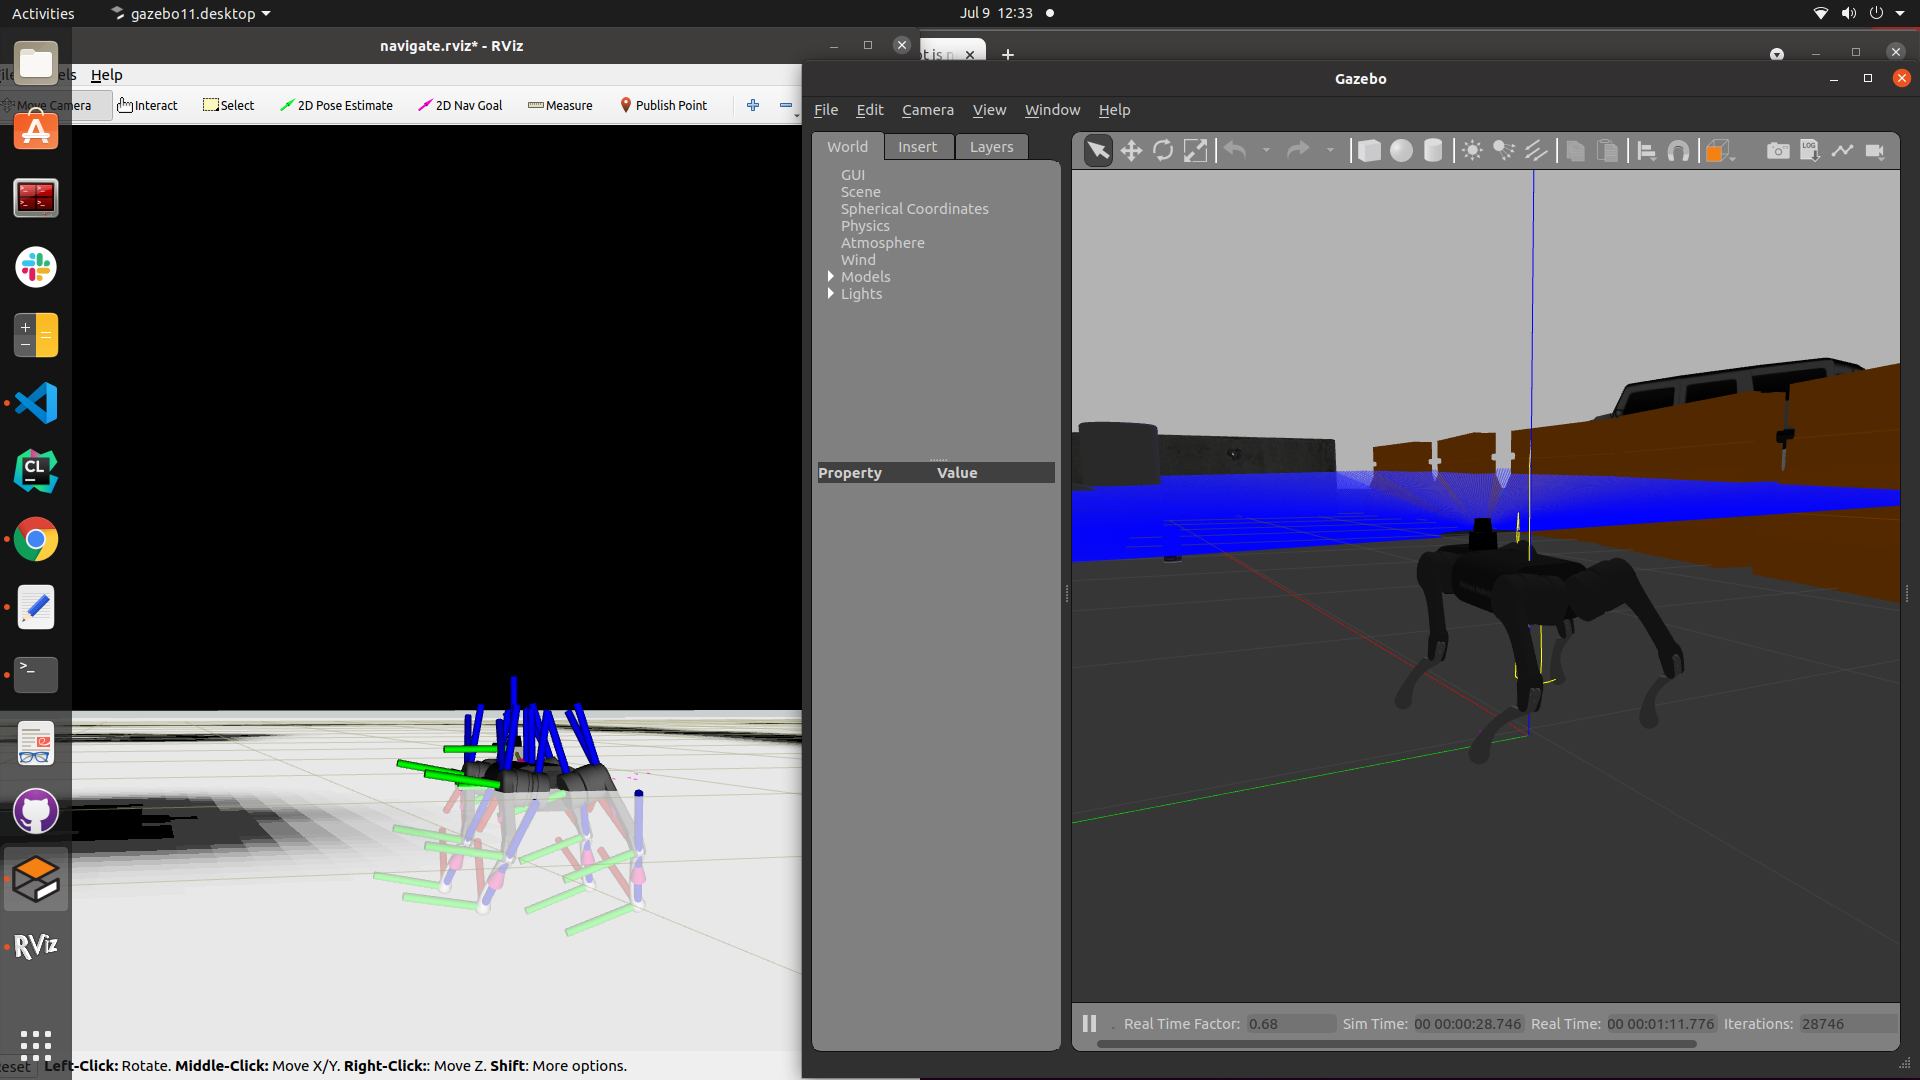Switch to the Insert tab
Viewport: 1920px width, 1080px height.
[x=917, y=147]
